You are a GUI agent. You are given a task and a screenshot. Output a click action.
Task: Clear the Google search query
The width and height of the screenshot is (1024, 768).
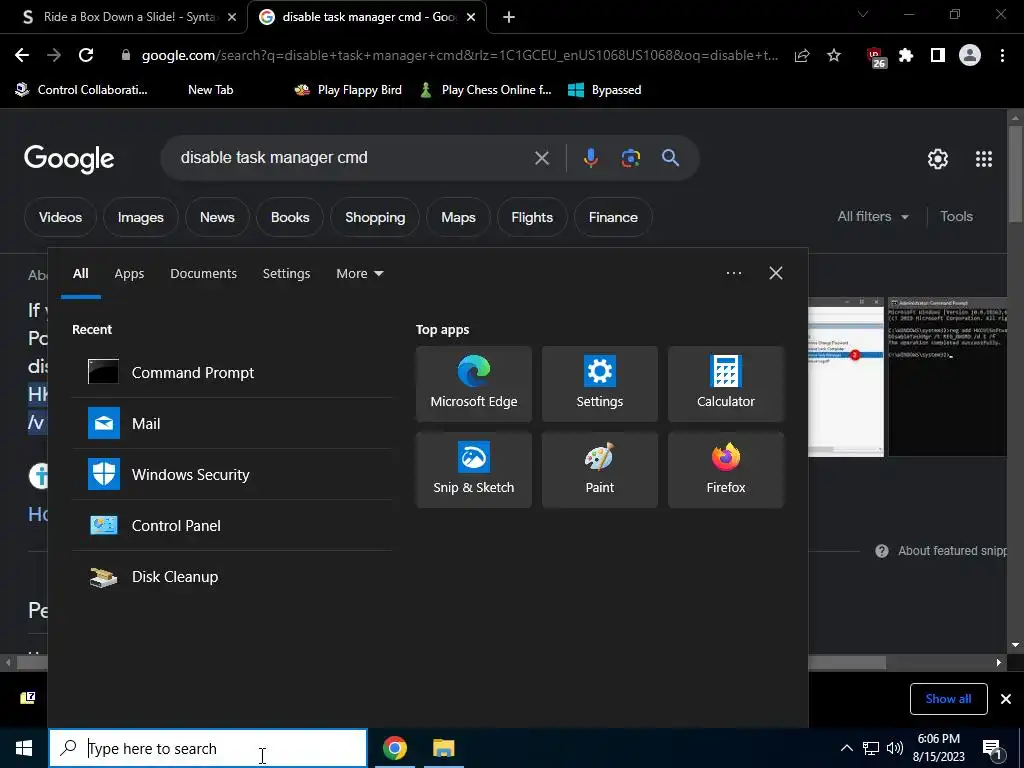click(541, 157)
